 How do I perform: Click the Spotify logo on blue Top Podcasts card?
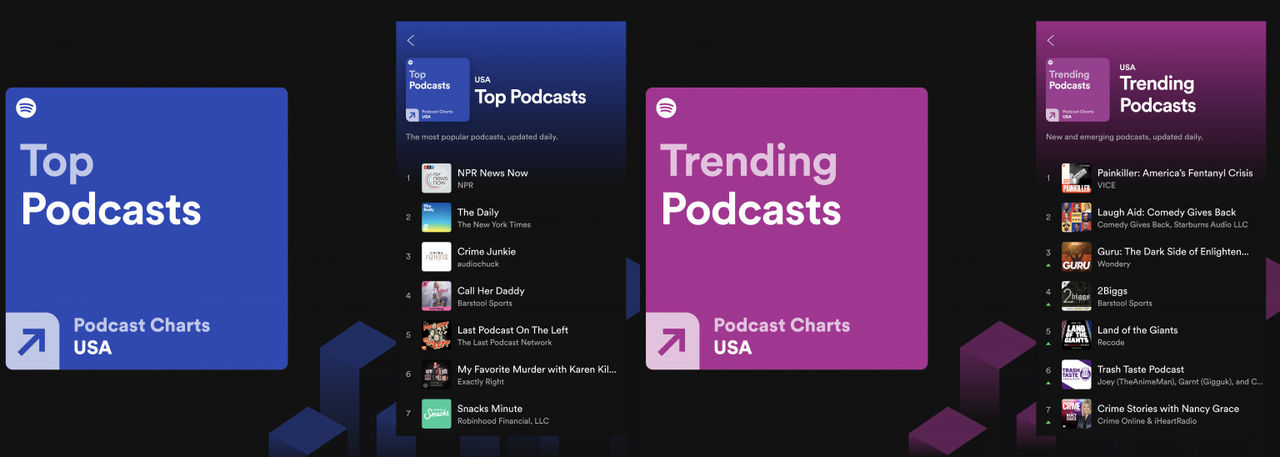coord(27,108)
